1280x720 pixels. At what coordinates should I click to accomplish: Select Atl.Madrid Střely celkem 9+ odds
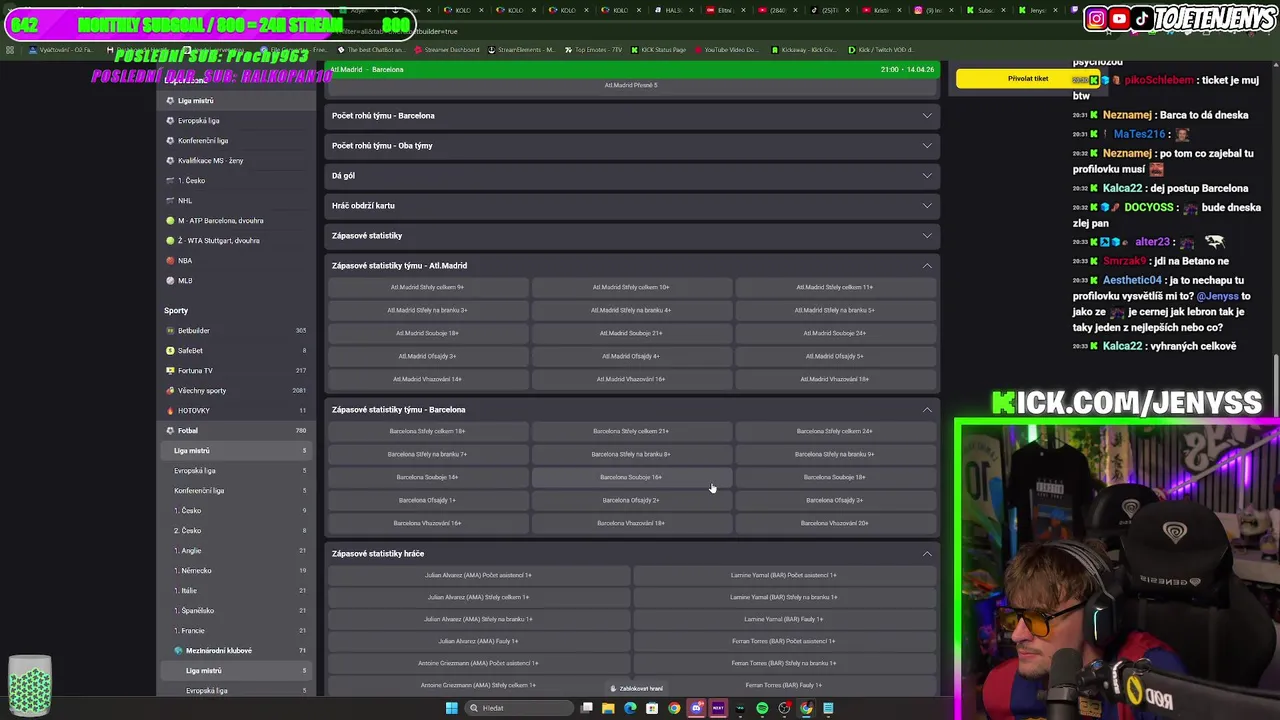tap(427, 288)
